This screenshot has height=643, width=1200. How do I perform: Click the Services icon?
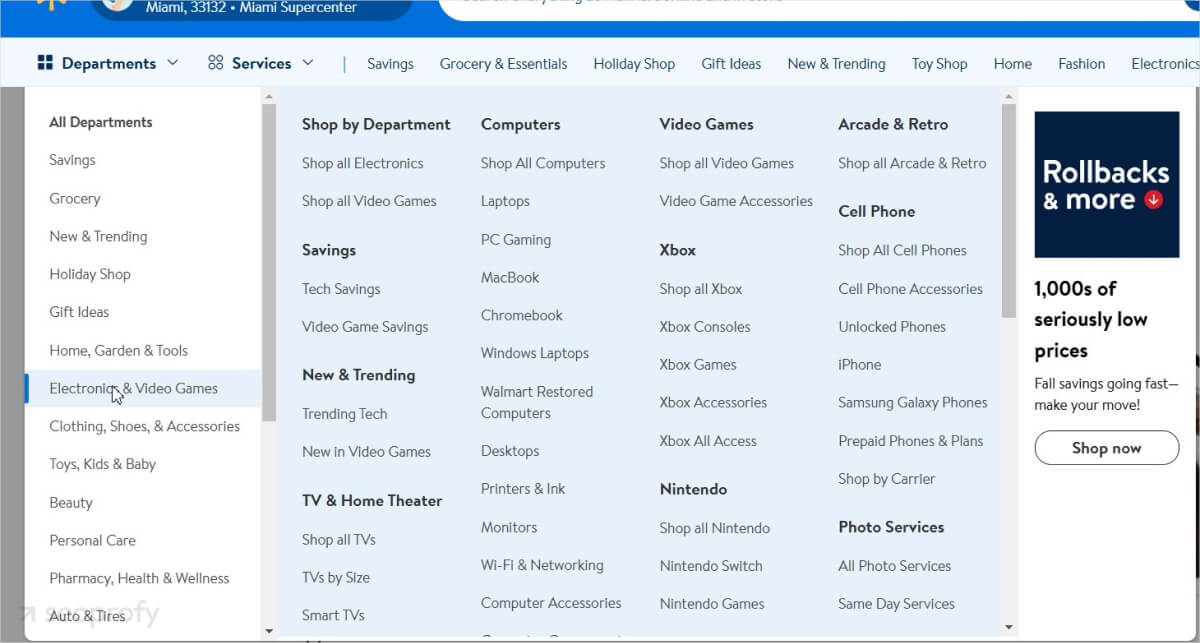215,63
